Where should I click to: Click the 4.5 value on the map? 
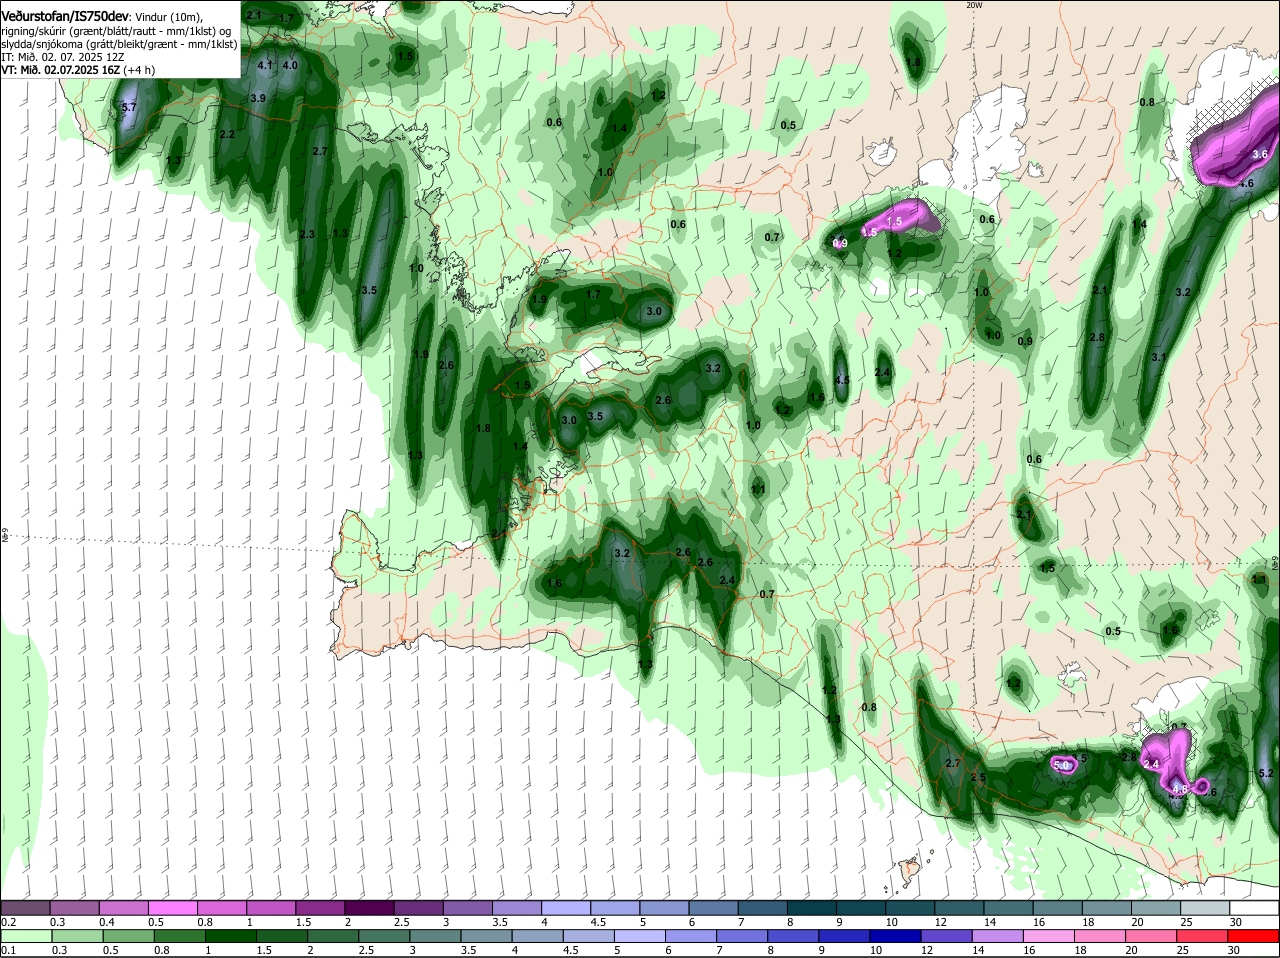(842, 380)
